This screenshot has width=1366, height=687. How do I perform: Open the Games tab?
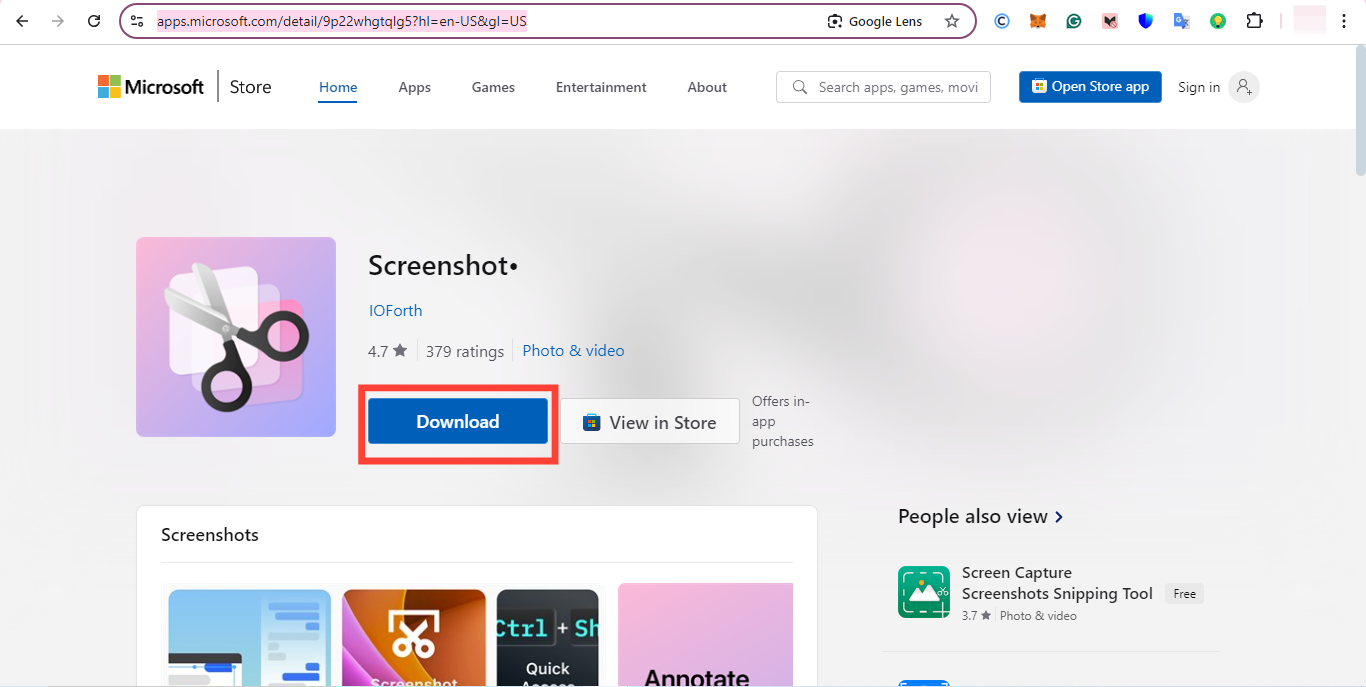(493, 87)
